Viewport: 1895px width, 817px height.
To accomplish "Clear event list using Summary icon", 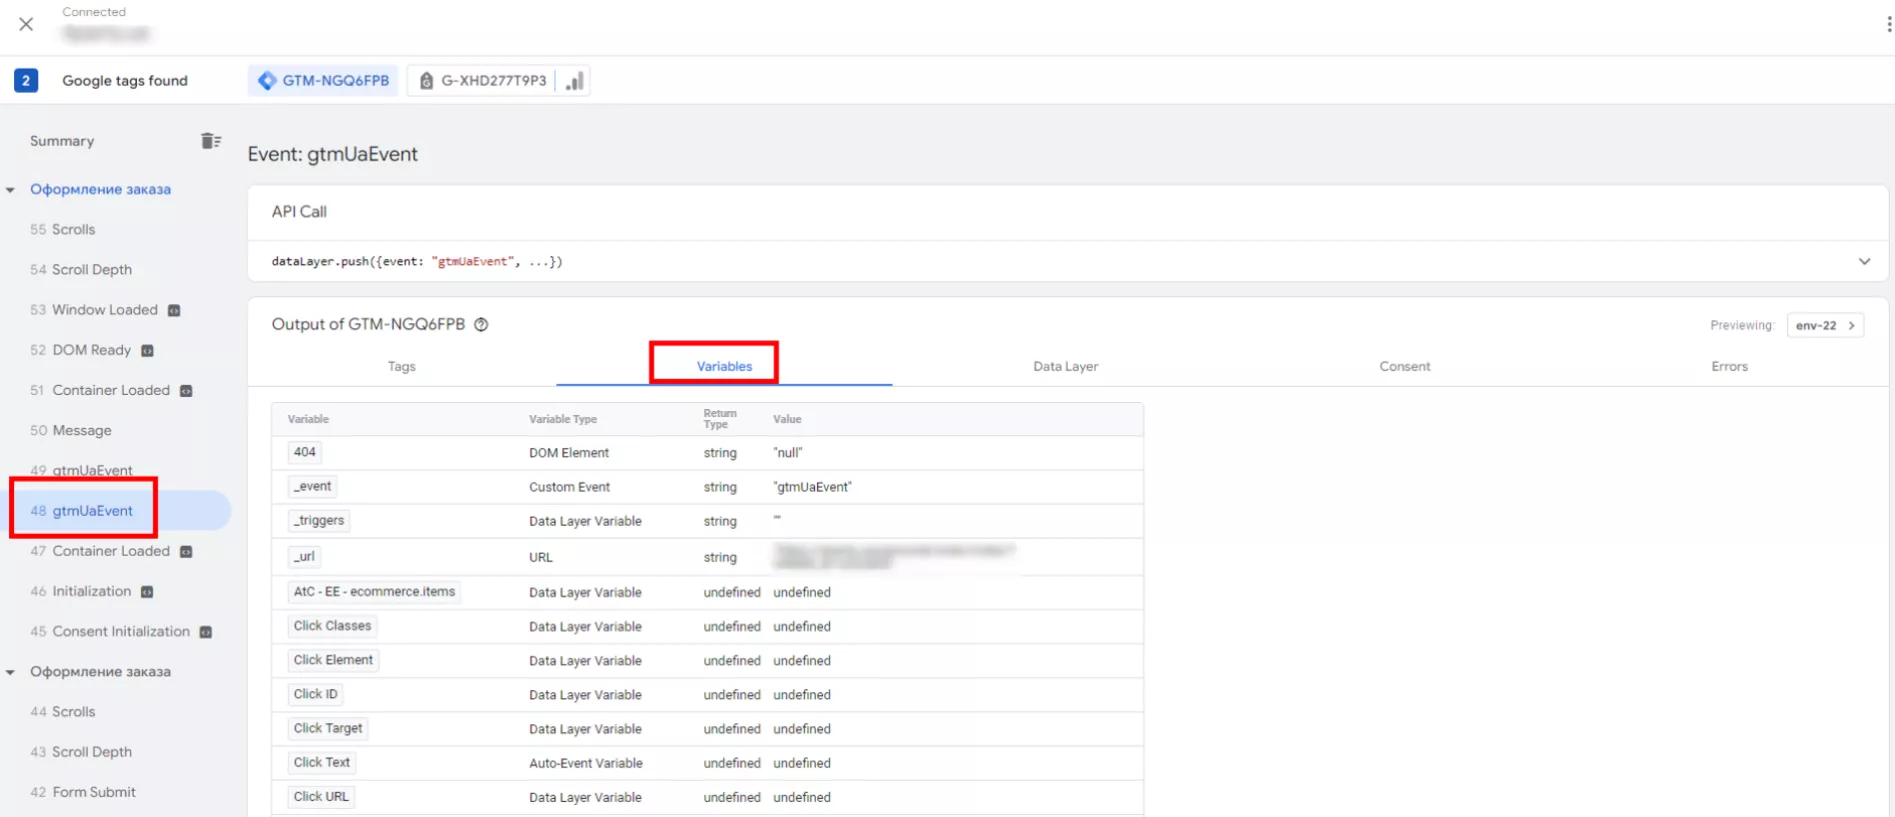I will [x=210, y=141].
